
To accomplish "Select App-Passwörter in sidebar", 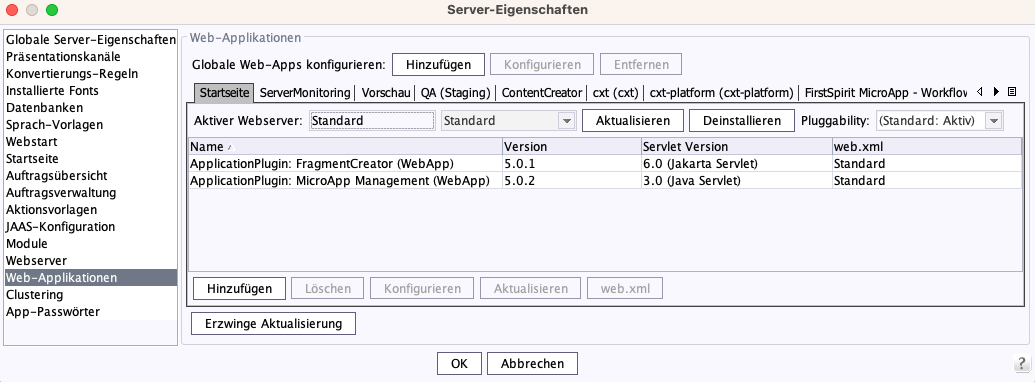I will tap(91, 312).
